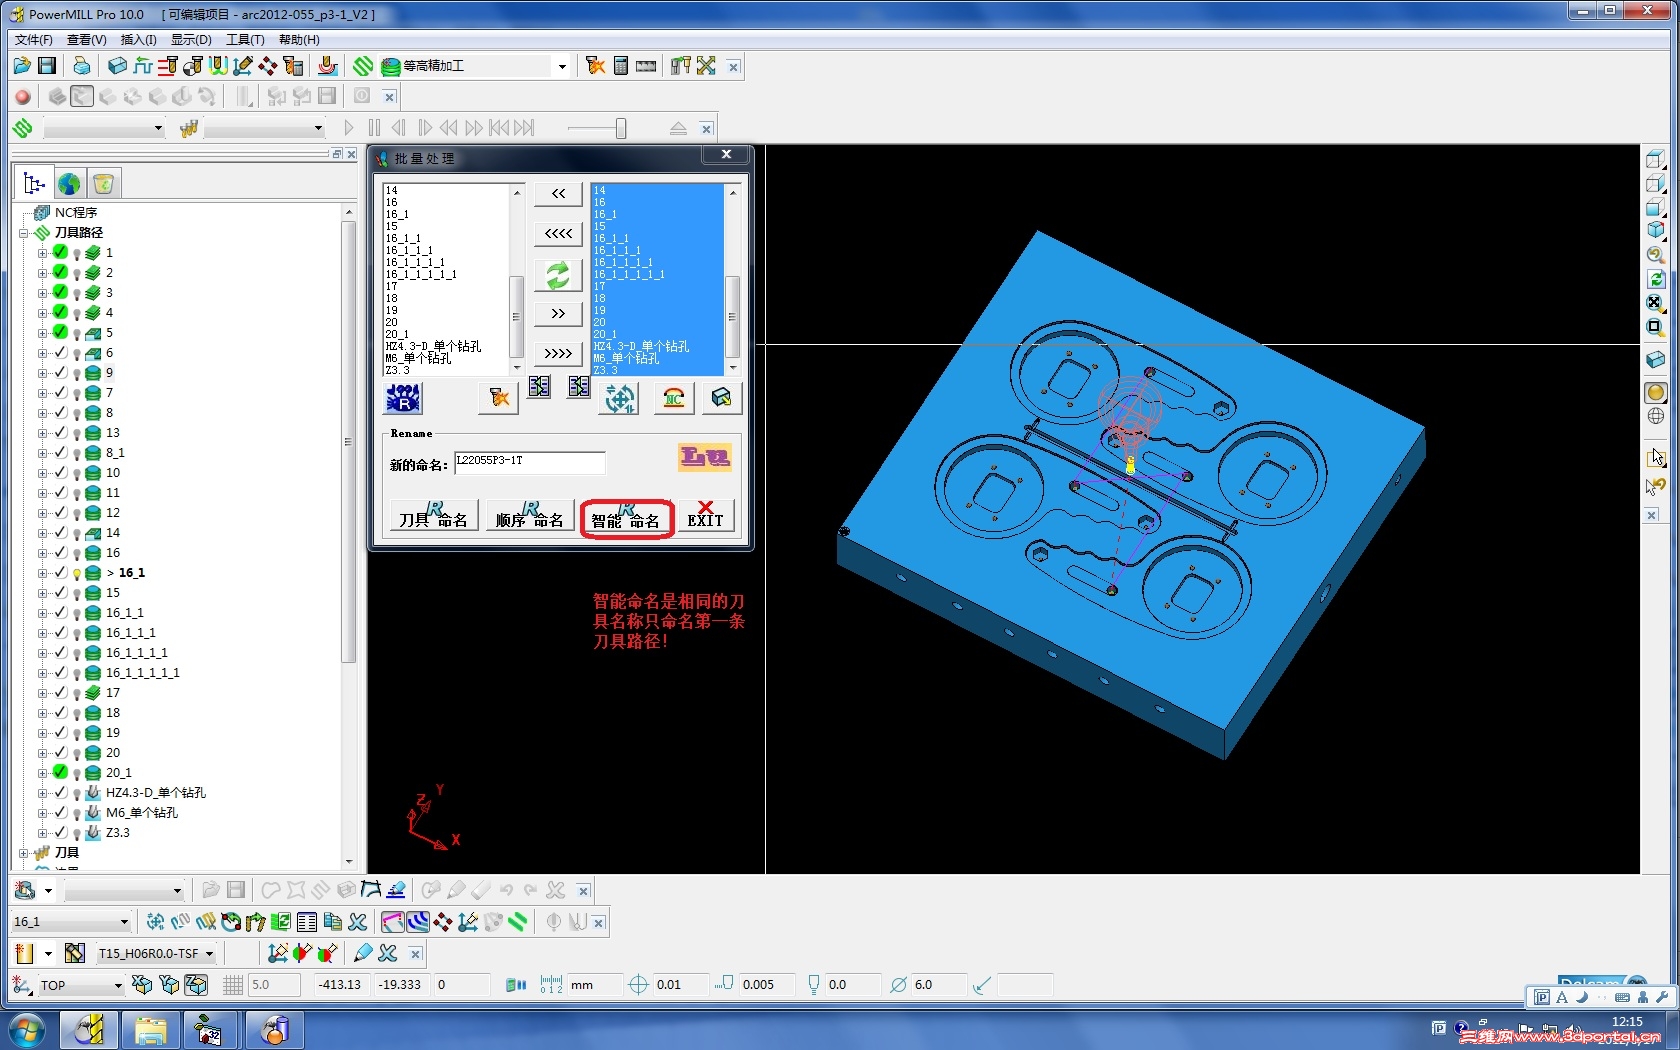Click the 智能命名 button
The height and width of the screenshot is (1050, 1680).
point(626,518)
